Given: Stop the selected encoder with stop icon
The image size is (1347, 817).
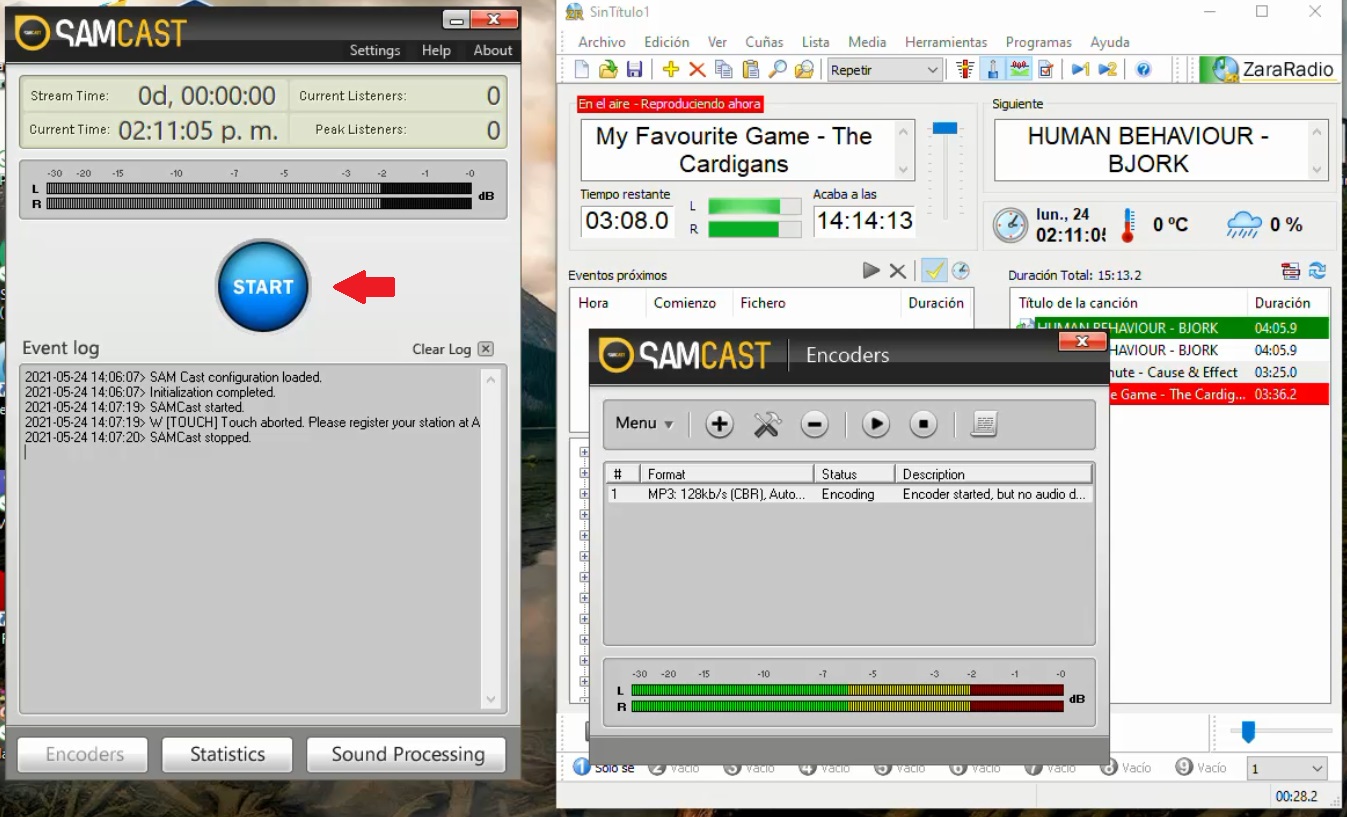Looking at the screenshot, I should (x=924, y=424).
